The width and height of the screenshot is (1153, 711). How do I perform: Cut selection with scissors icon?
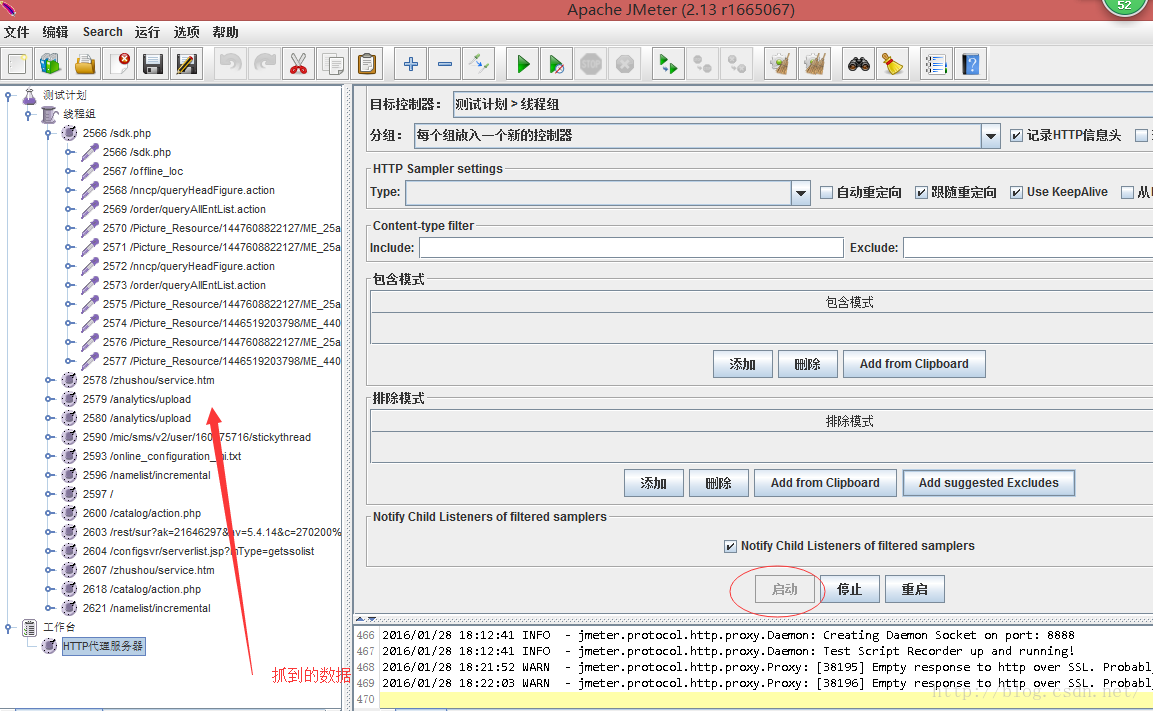tap(298, 65)
